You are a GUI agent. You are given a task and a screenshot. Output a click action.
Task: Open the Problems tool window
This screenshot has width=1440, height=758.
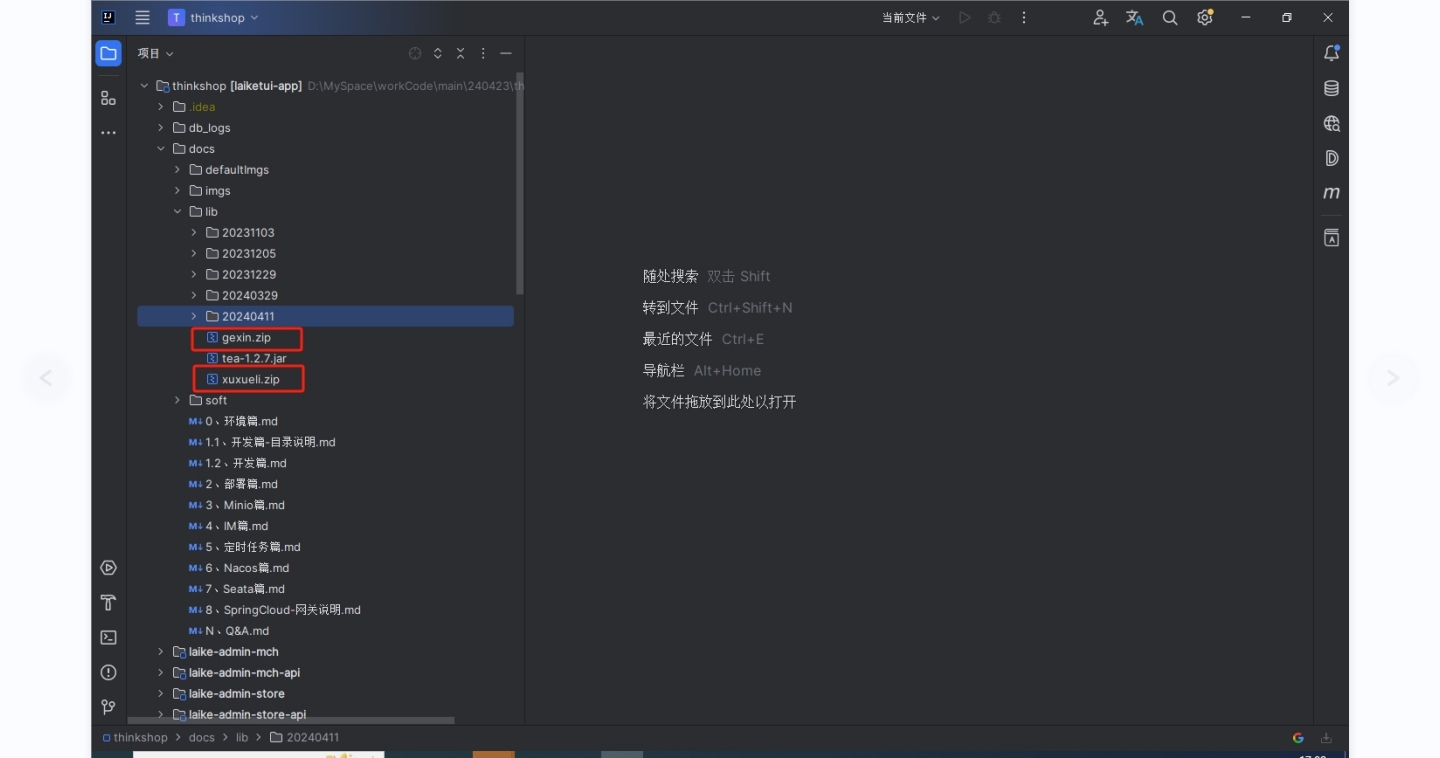click(x=108, y=672)
